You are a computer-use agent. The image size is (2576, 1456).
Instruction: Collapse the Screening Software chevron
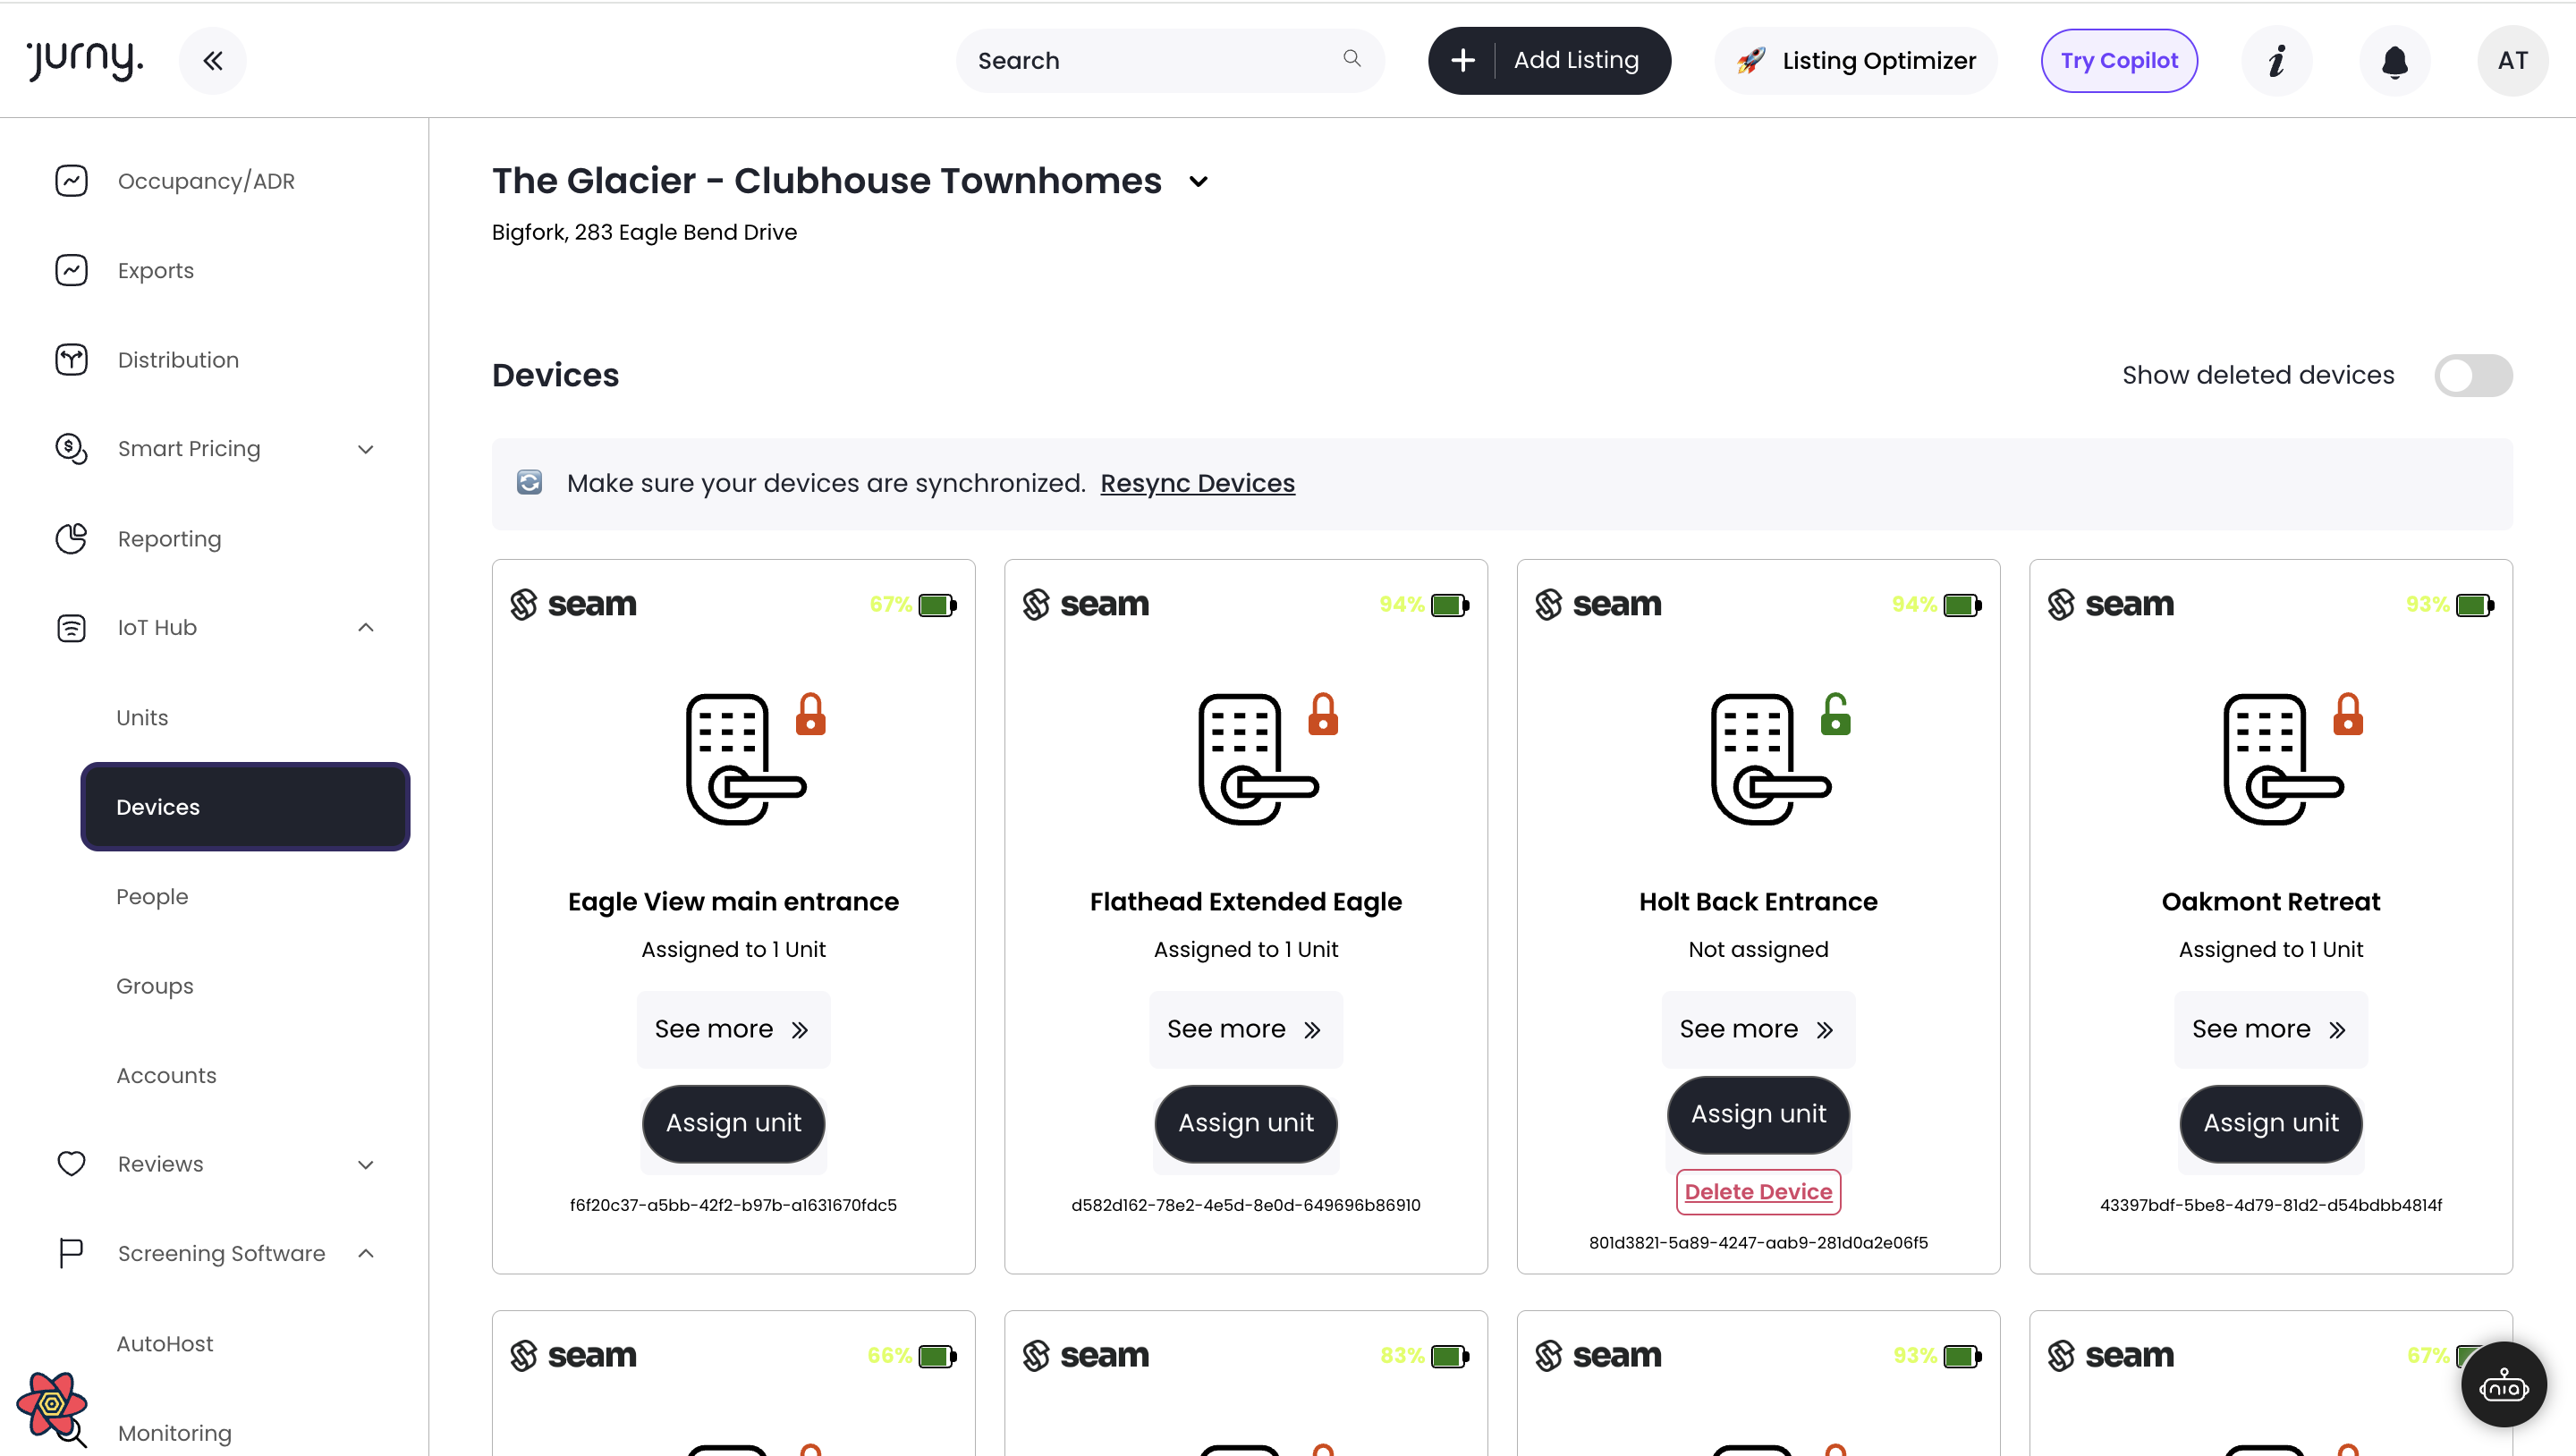pyautogui.click(x=366, y=1253)
